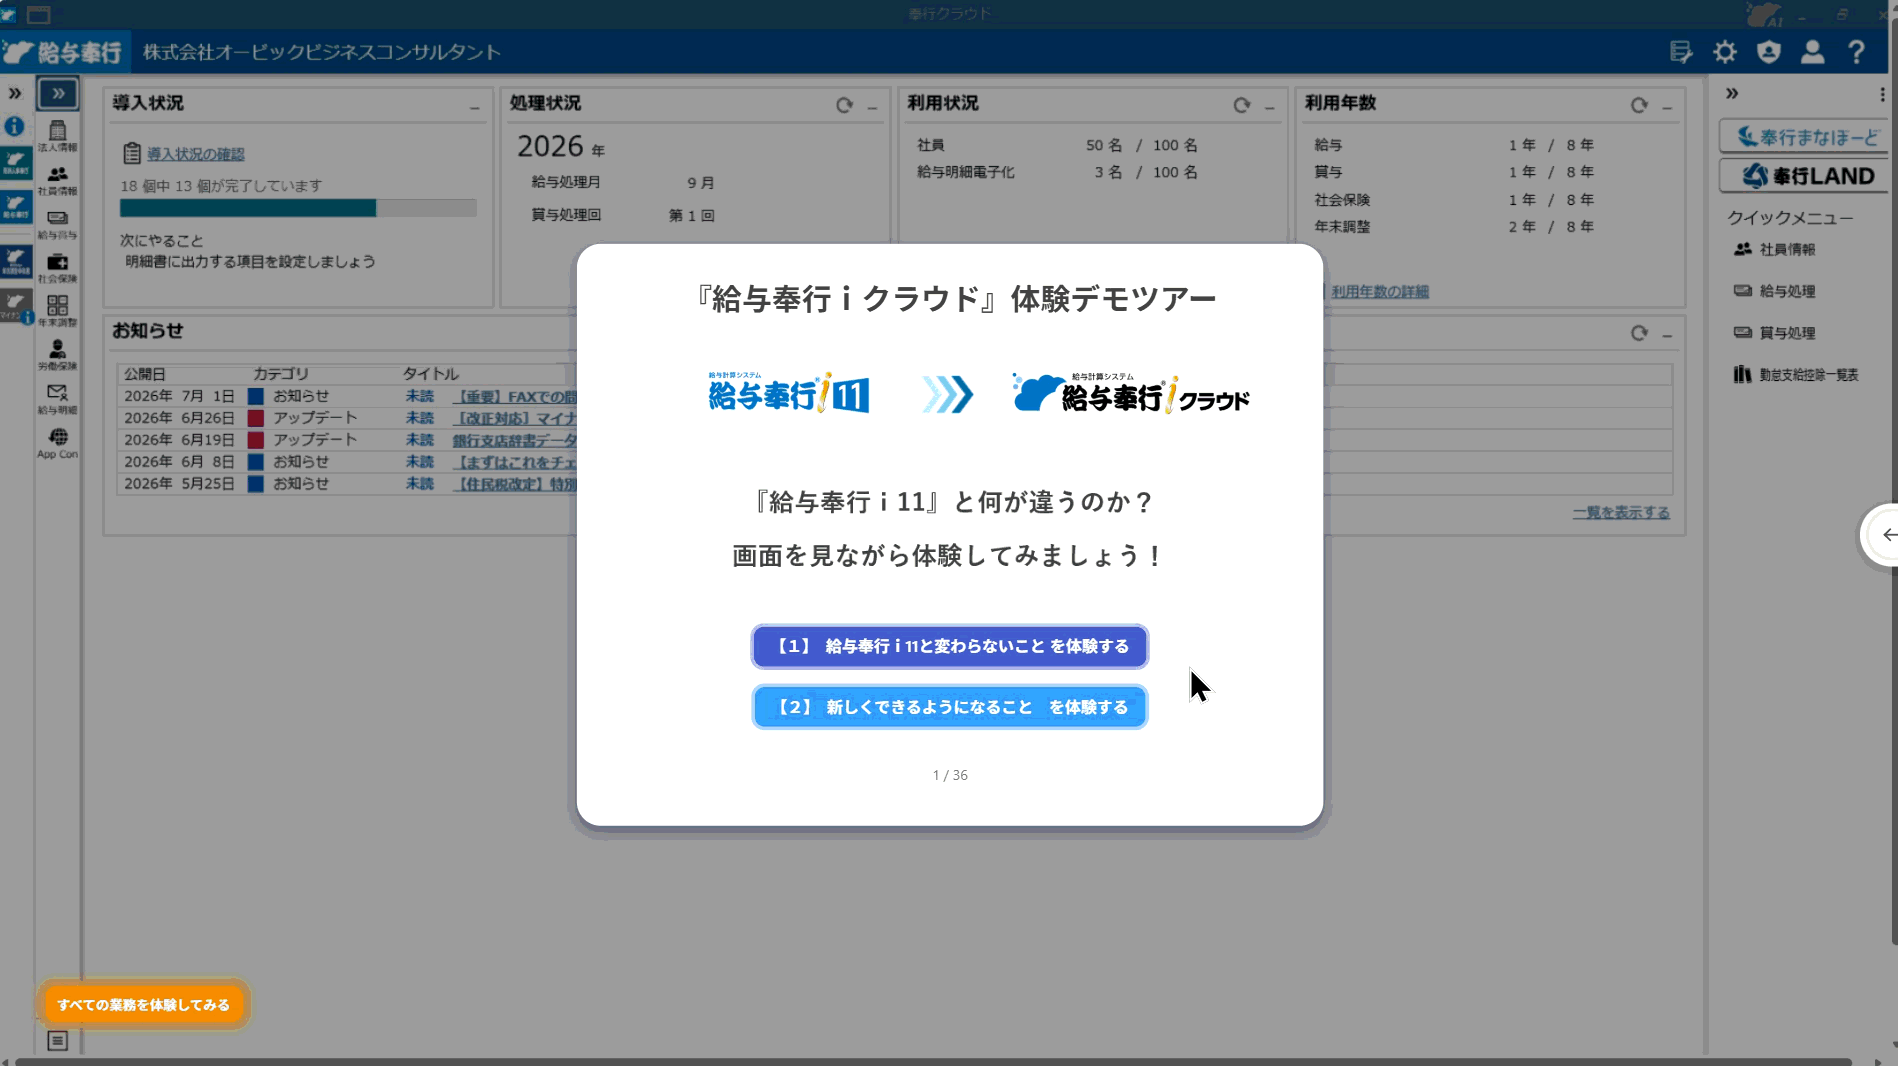Open the shield user security icon
This screenshot has width=1898, height=1066.
(x=1769, y=52)
